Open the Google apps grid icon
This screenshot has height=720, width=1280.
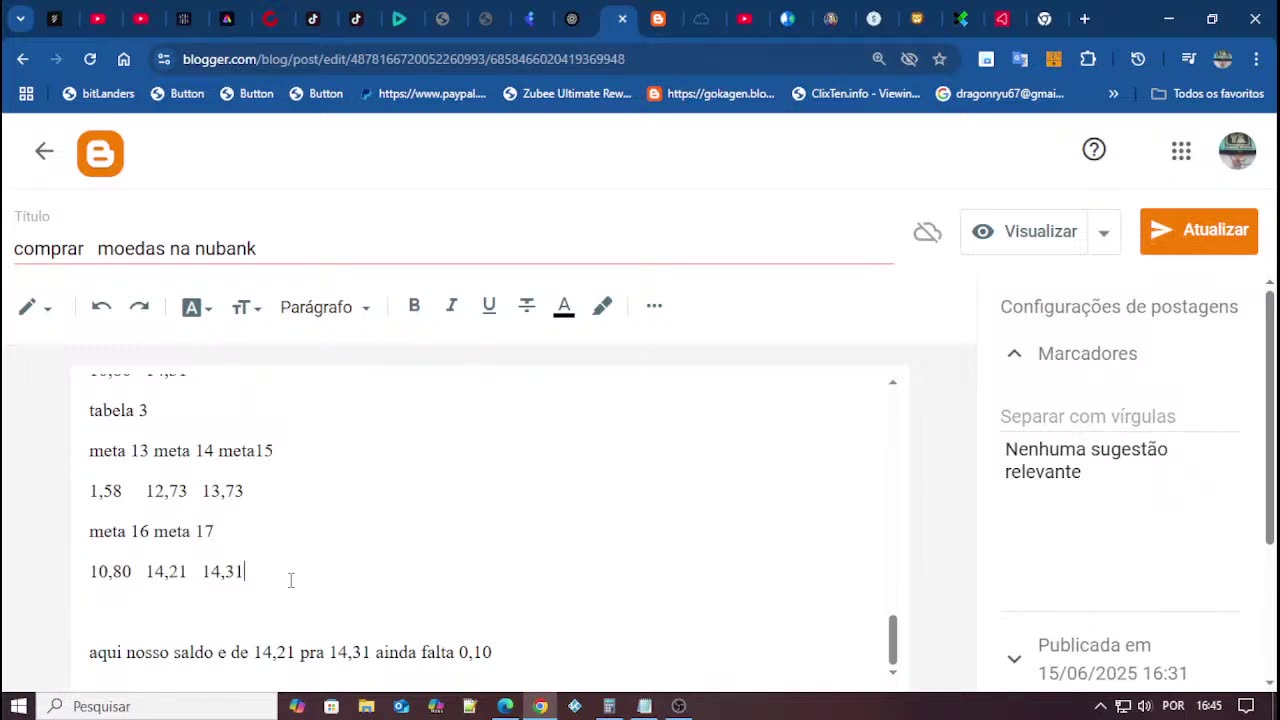[x=1181, y=151]
